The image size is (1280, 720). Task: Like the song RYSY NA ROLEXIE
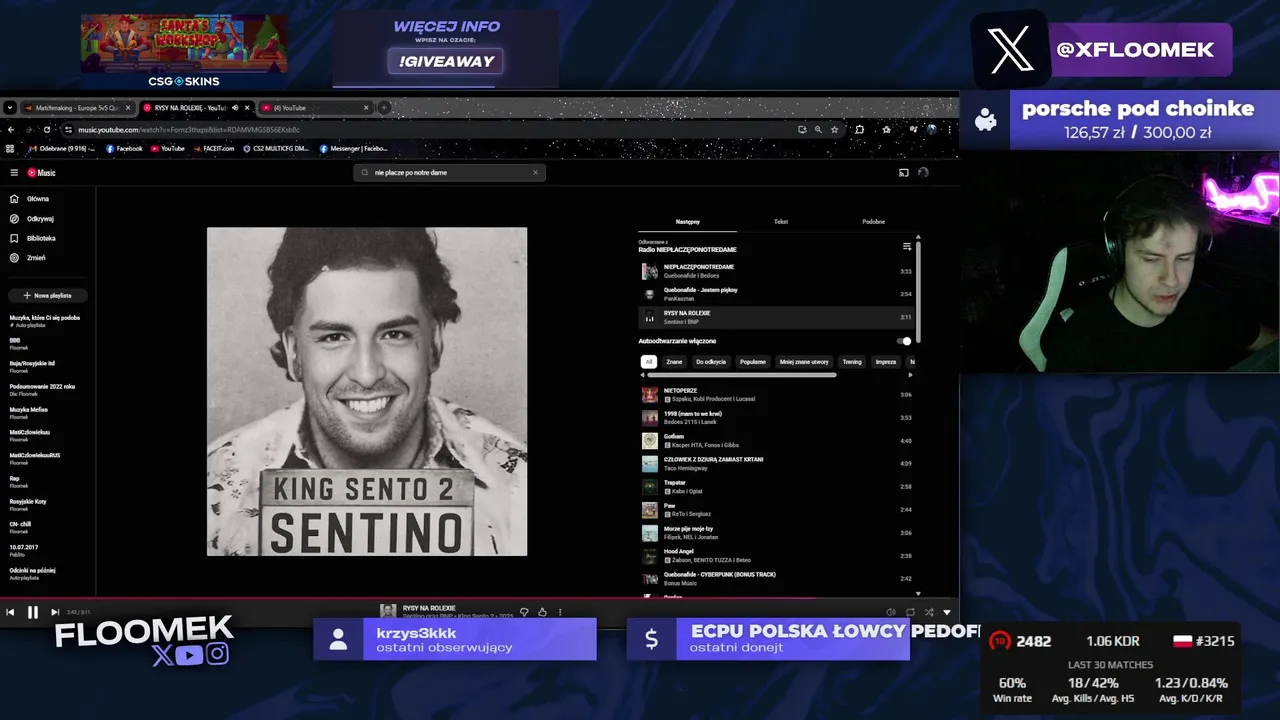[543, 612]
